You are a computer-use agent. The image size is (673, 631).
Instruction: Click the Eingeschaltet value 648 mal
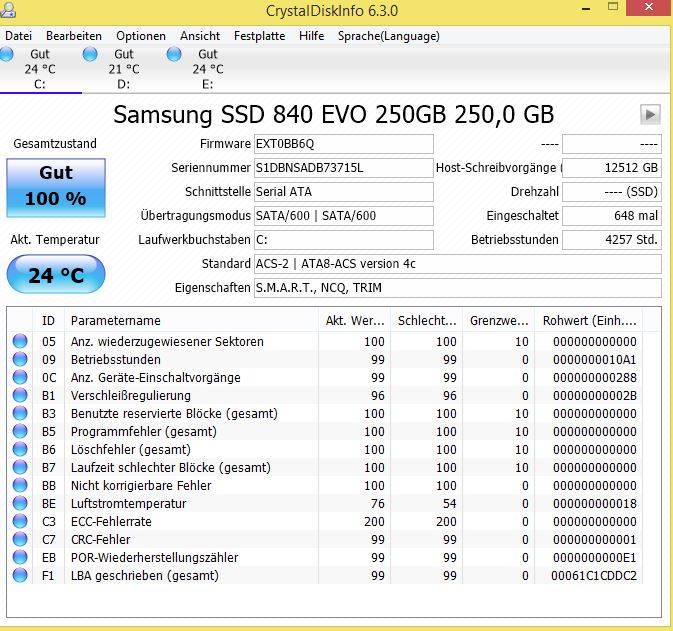point(612,216)
